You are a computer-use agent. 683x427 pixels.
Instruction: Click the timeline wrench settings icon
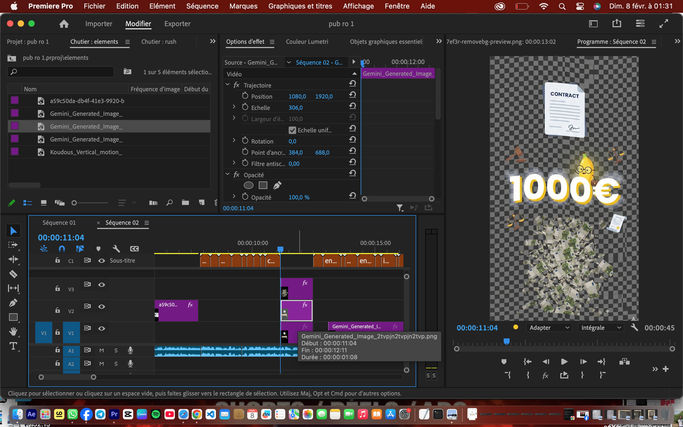pos(116,249)
